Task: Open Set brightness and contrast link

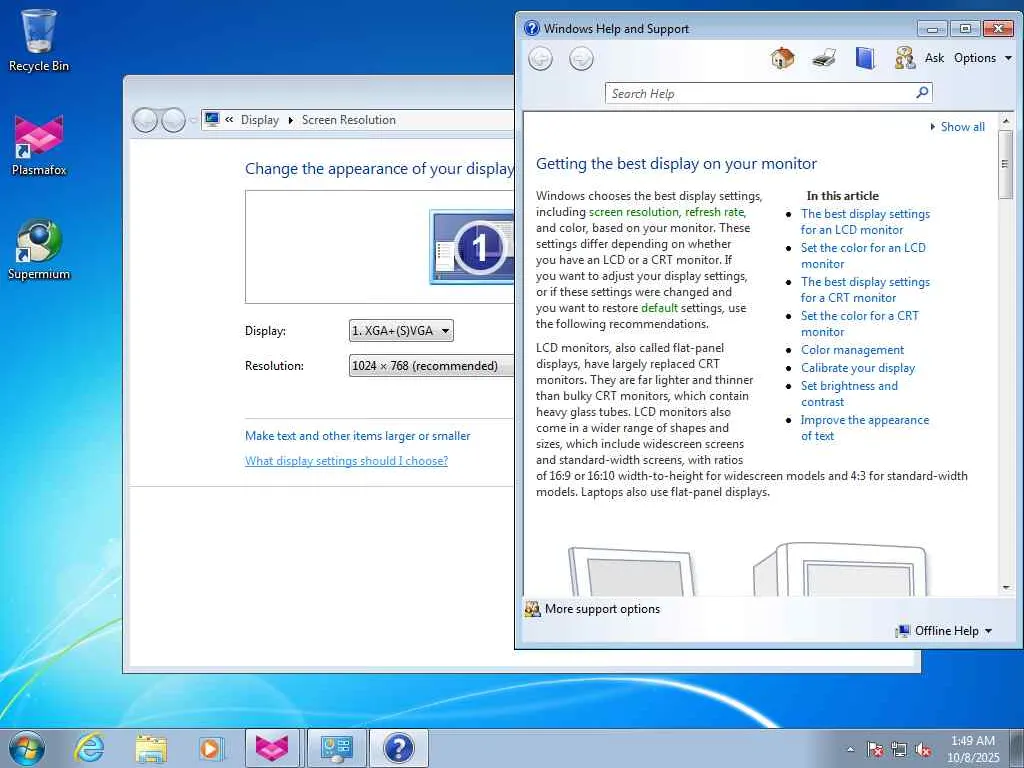Action: click(850, 394)
